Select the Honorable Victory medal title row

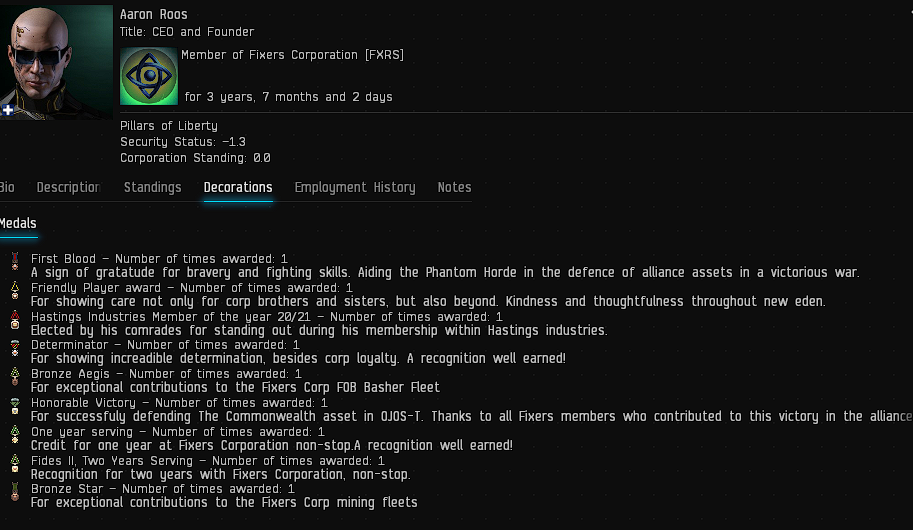(x=179, y=403)
